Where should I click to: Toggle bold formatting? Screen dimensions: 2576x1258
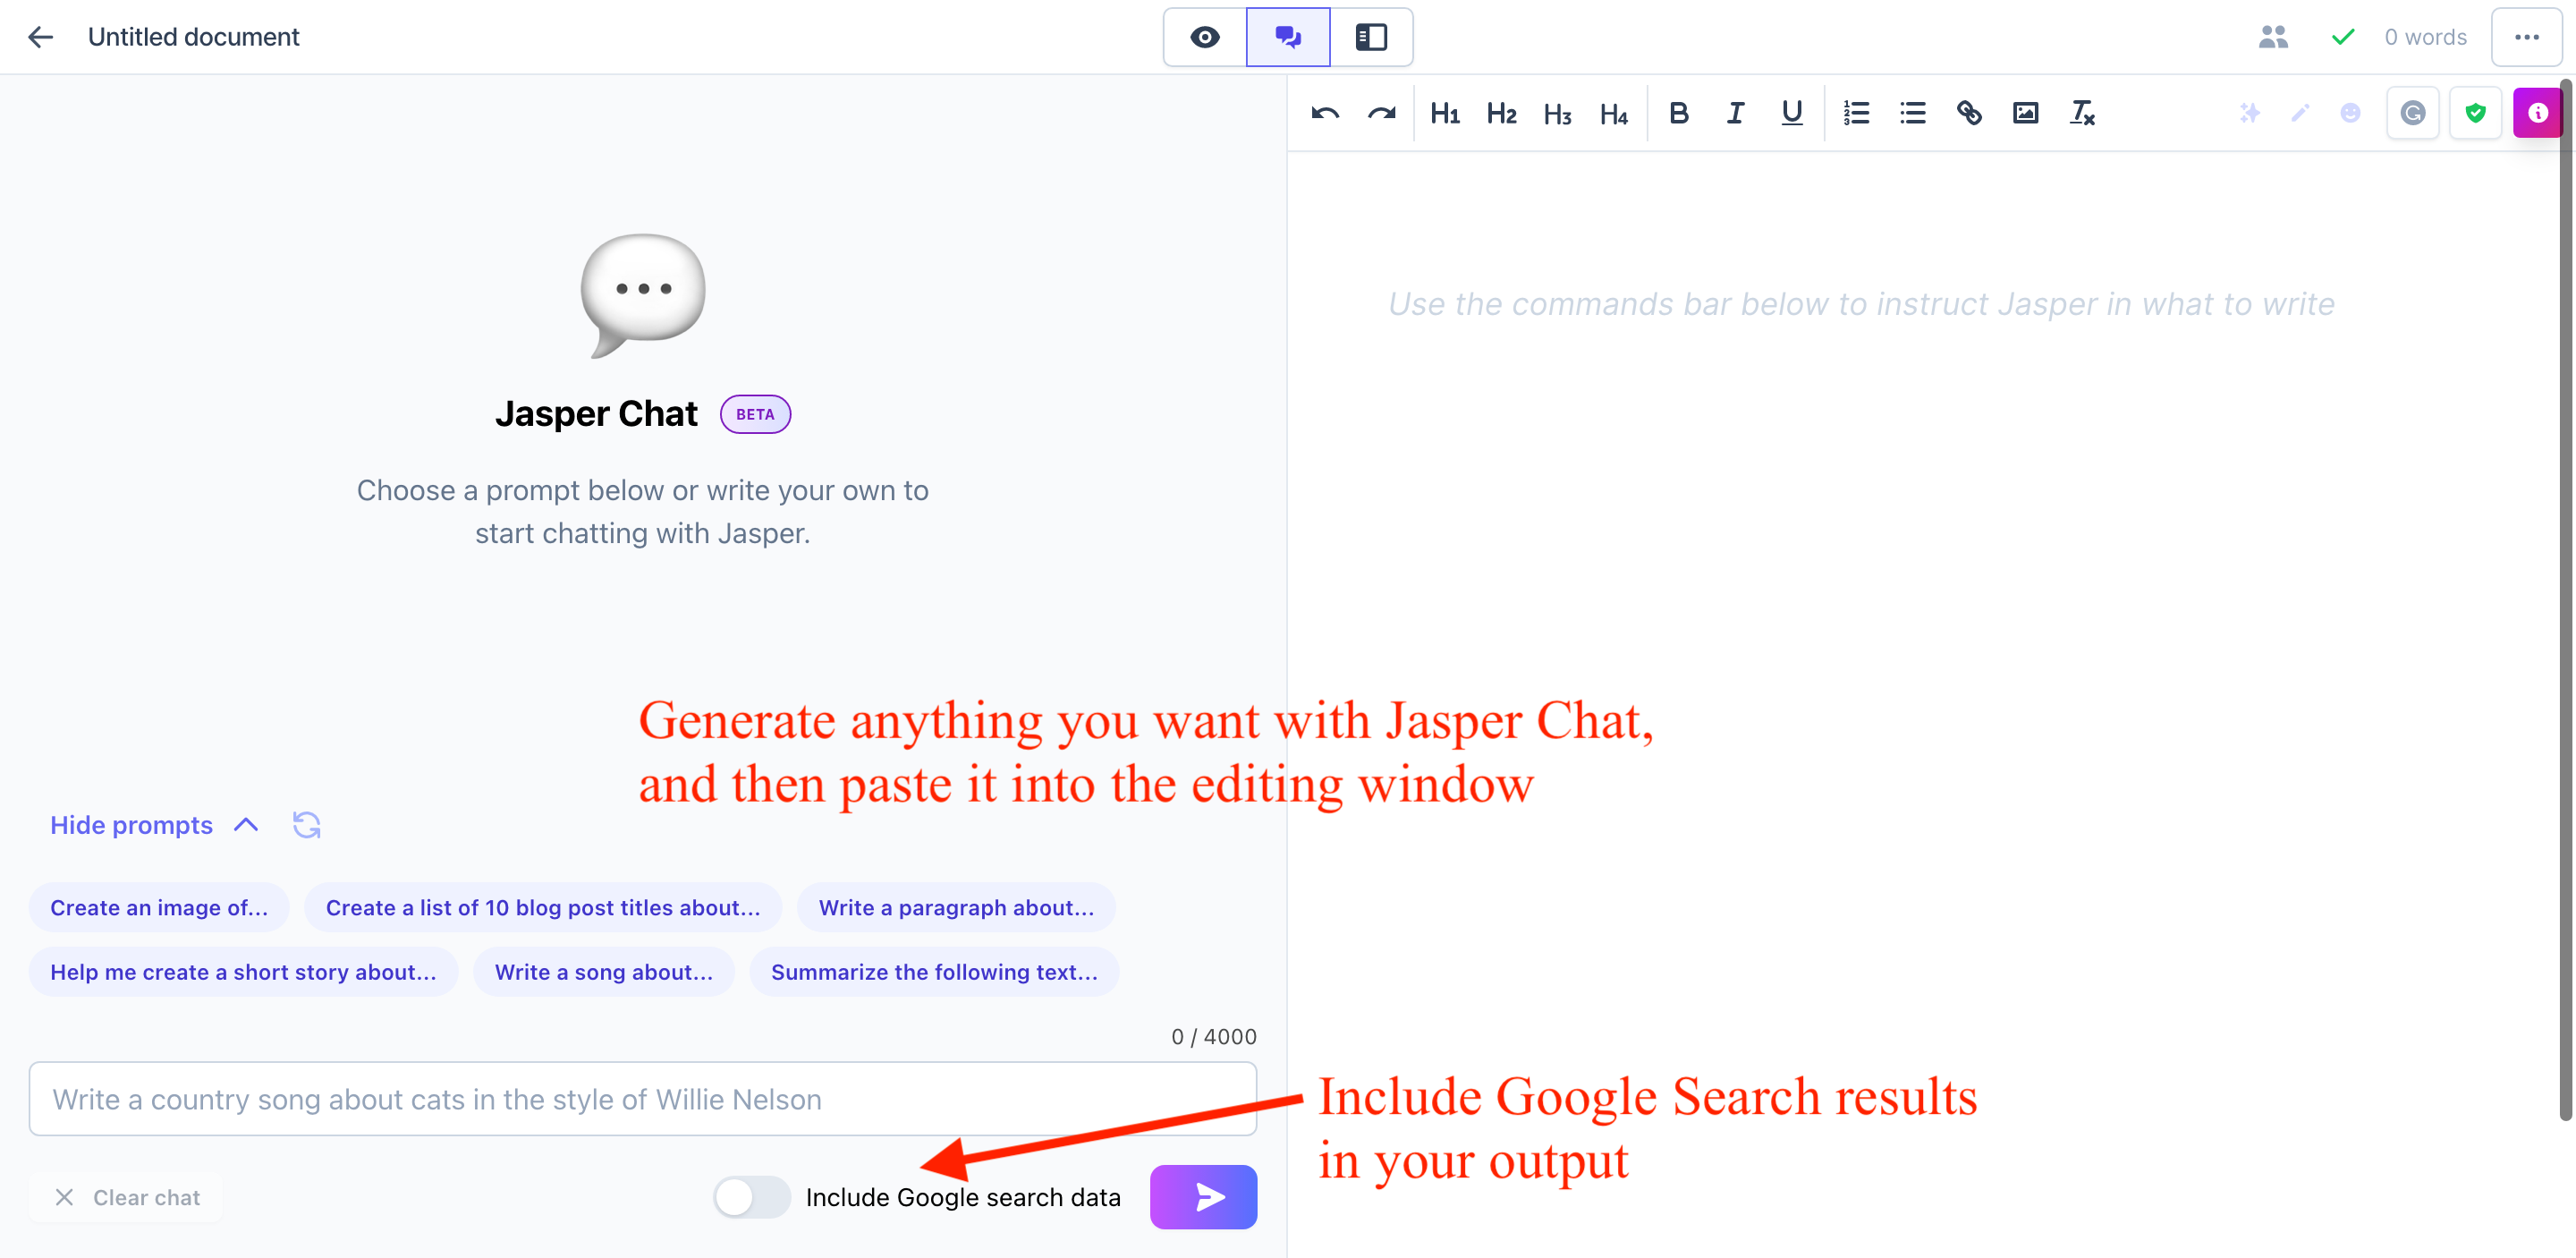(x=1679, y=113)
